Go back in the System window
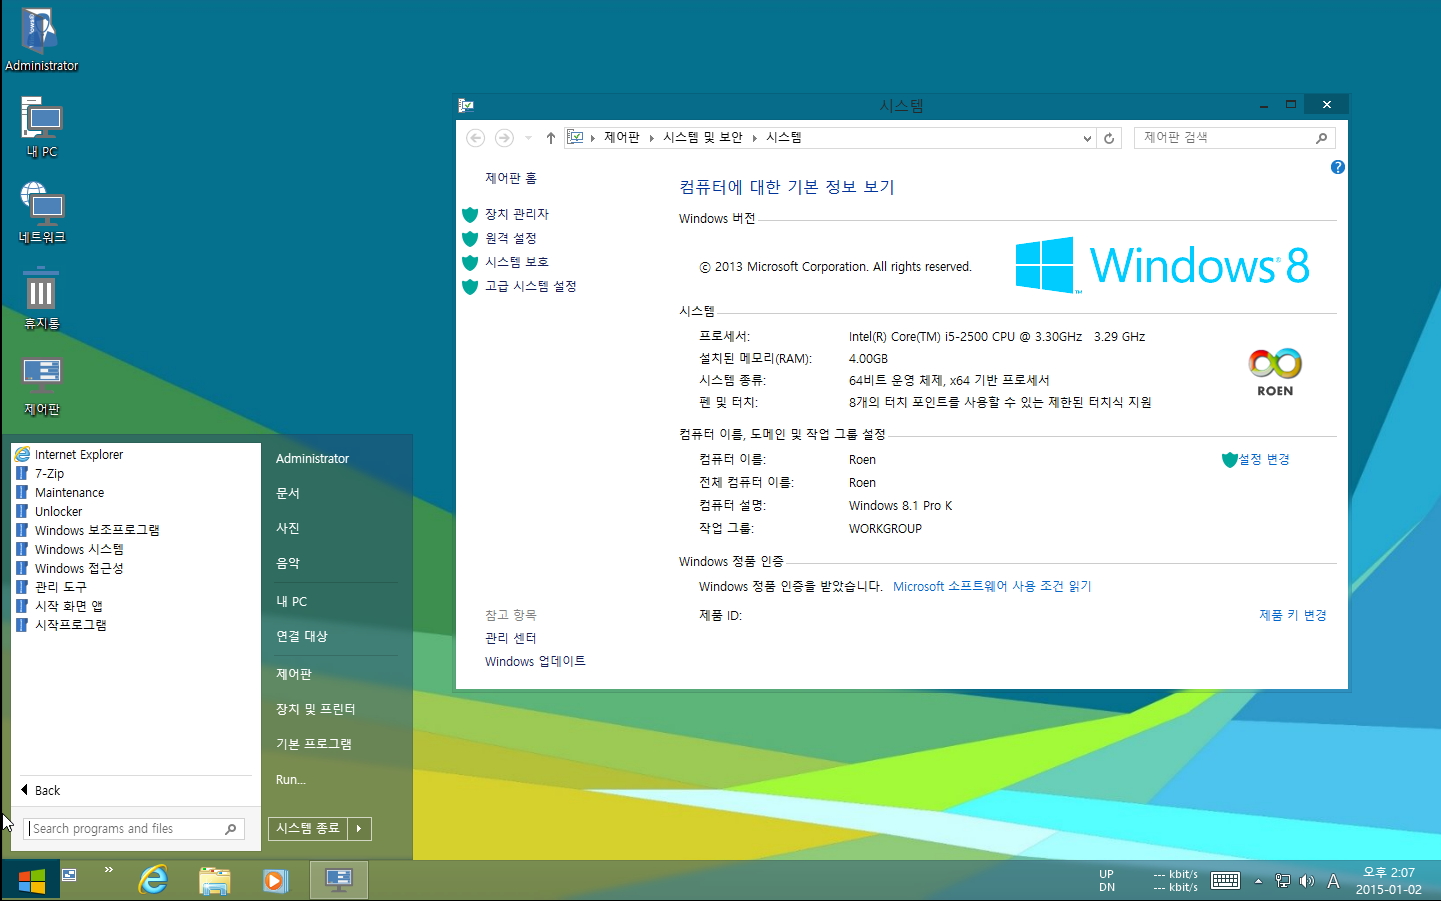 [x=476, y=138]
